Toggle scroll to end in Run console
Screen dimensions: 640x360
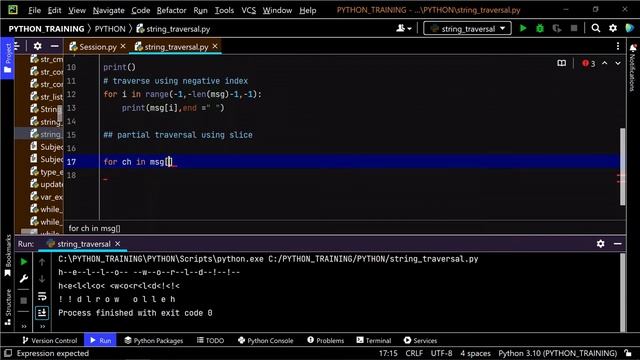coord(42,313)
